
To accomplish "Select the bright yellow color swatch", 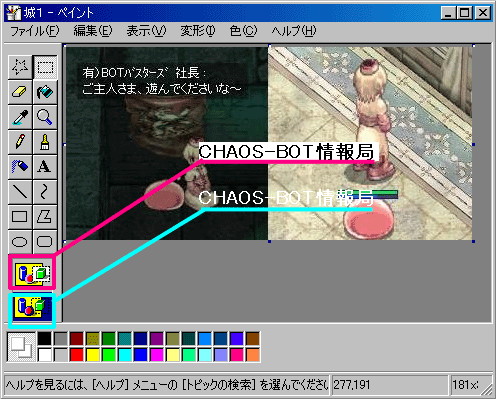I will [x=93, y=355].
